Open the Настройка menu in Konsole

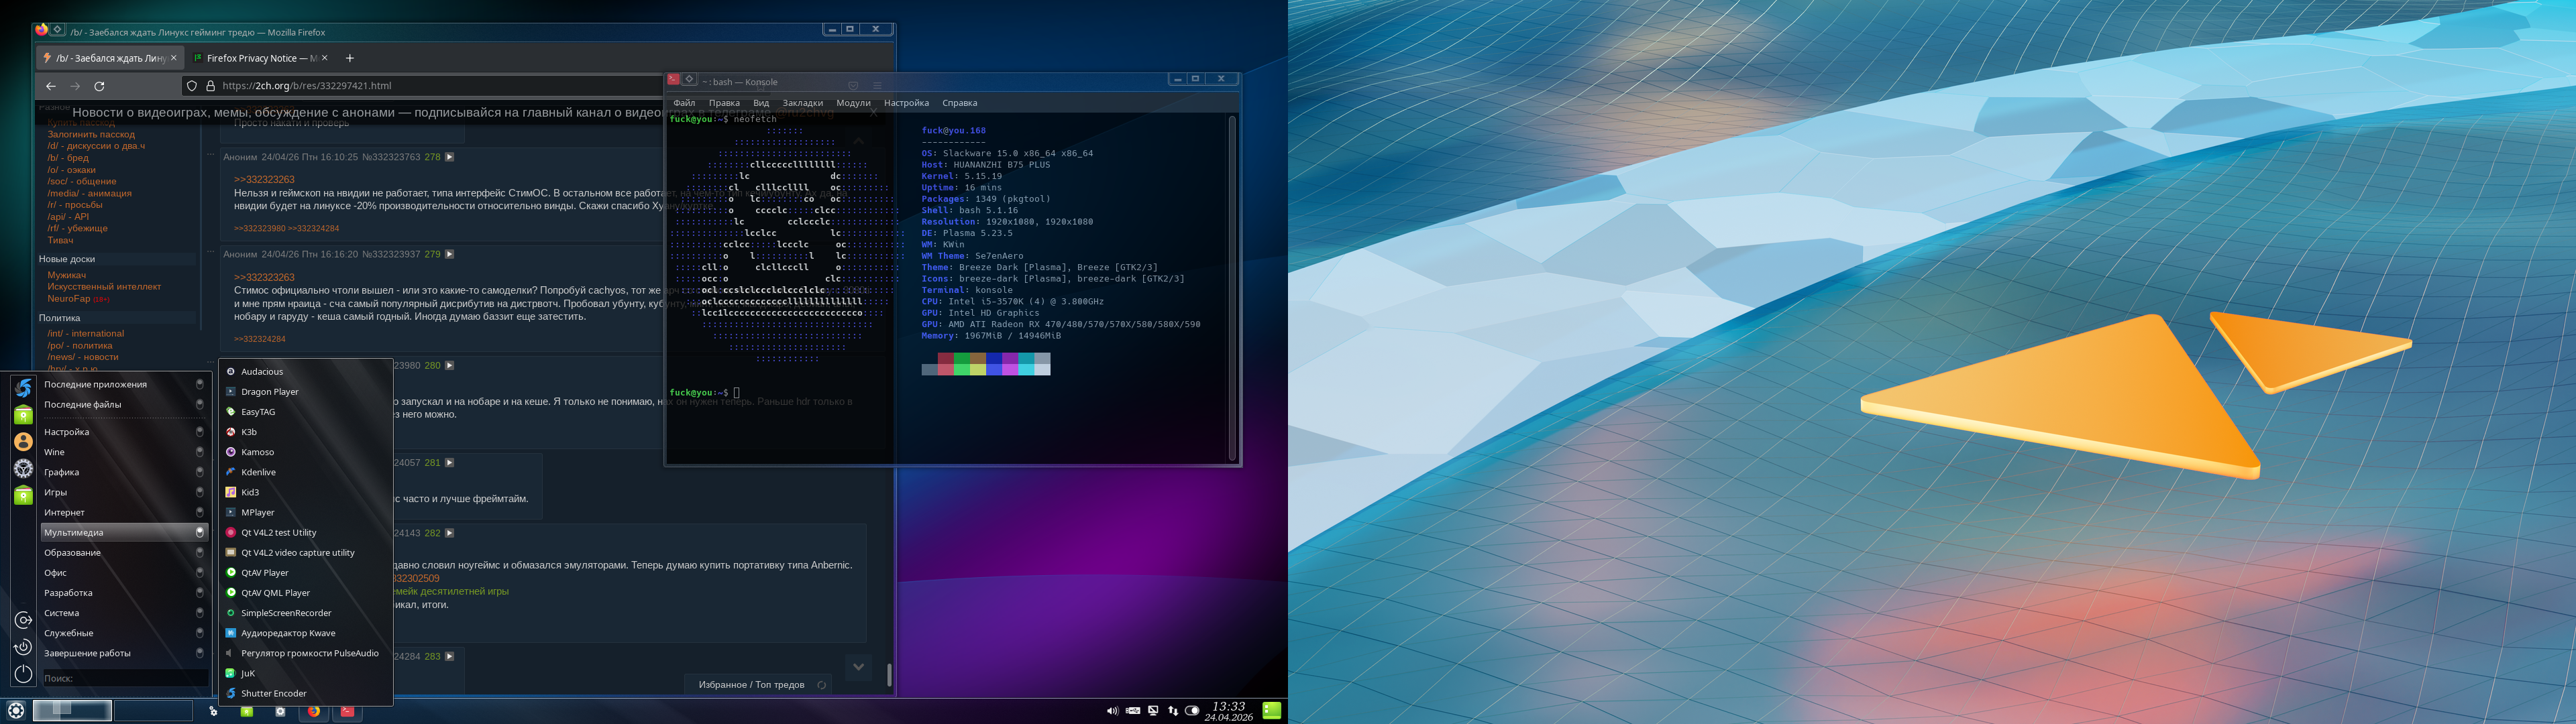coord(906,103)
